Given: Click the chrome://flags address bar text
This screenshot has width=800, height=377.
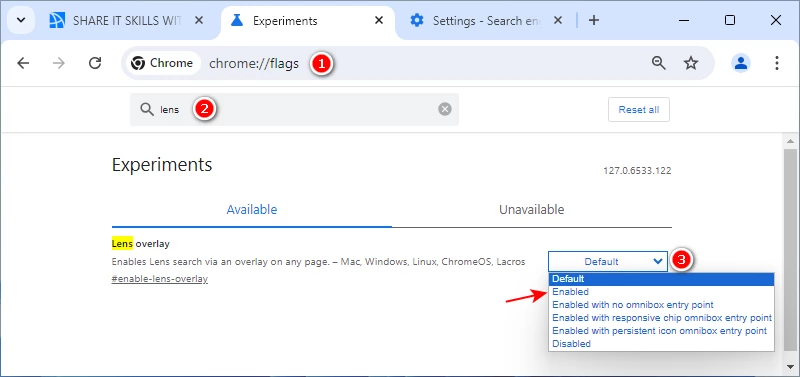Looking at the screenshot, I should point(254,64).
